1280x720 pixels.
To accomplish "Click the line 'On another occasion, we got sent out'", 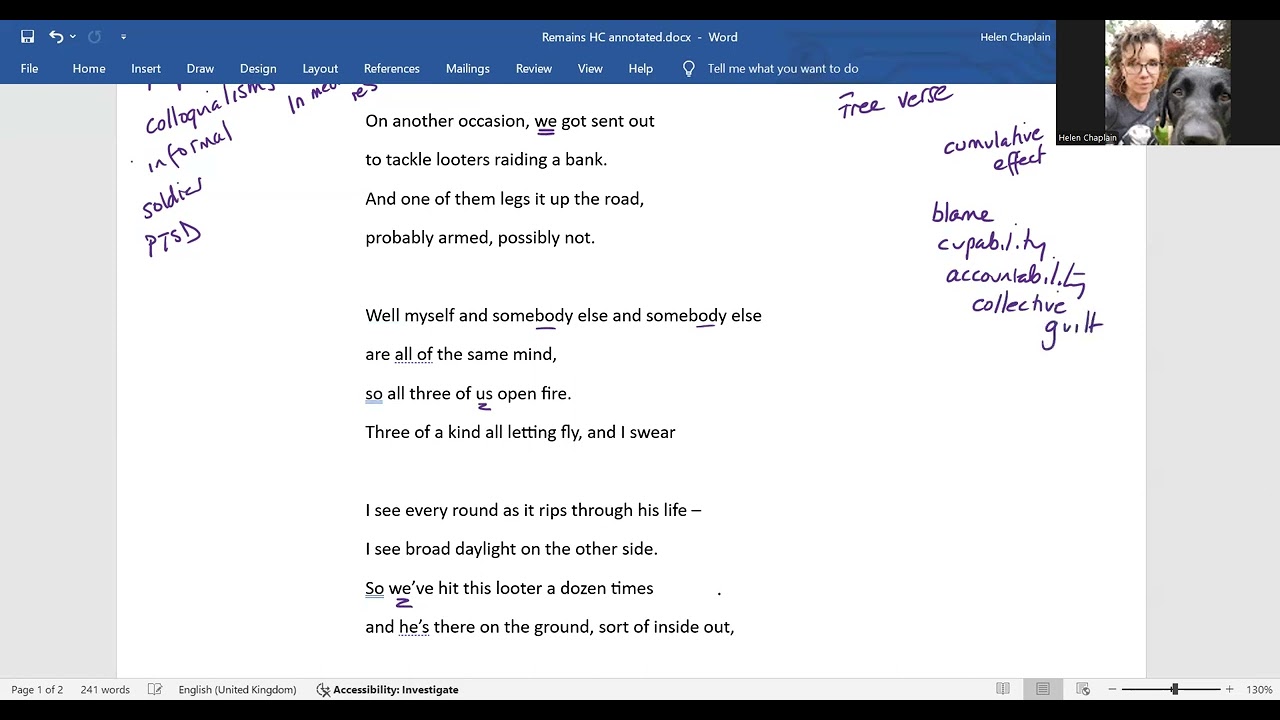I will click(510, 121).
